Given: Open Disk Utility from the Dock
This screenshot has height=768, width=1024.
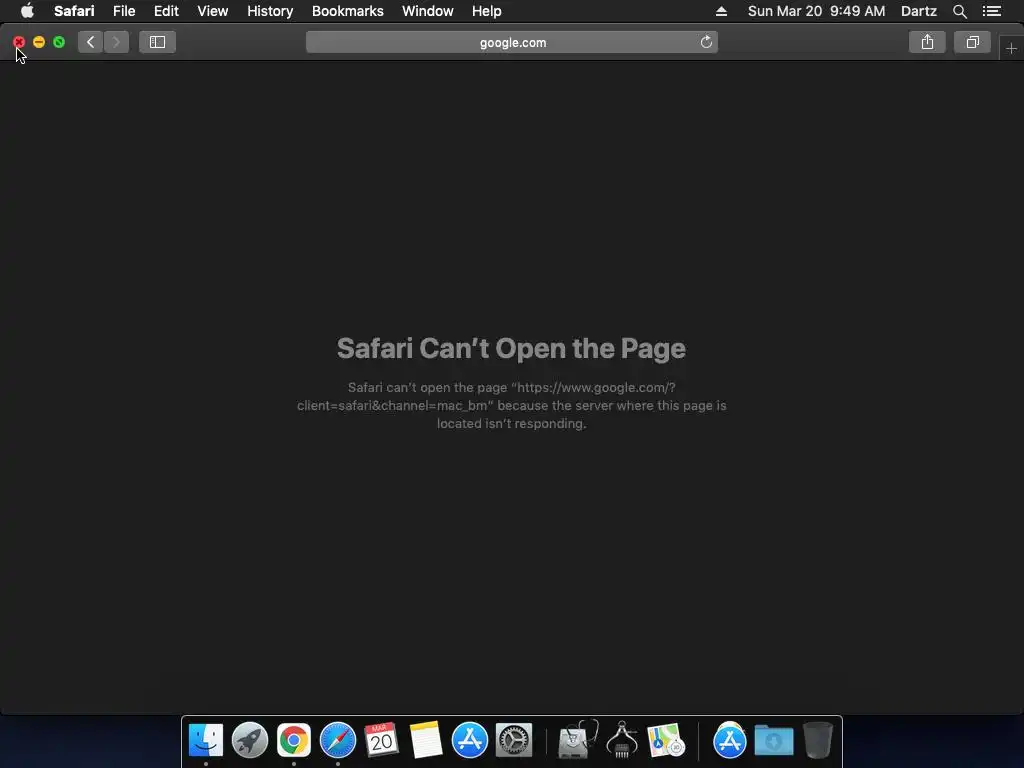Looking at the screenshot, I should pyautogui.click(x=578, y=740).
